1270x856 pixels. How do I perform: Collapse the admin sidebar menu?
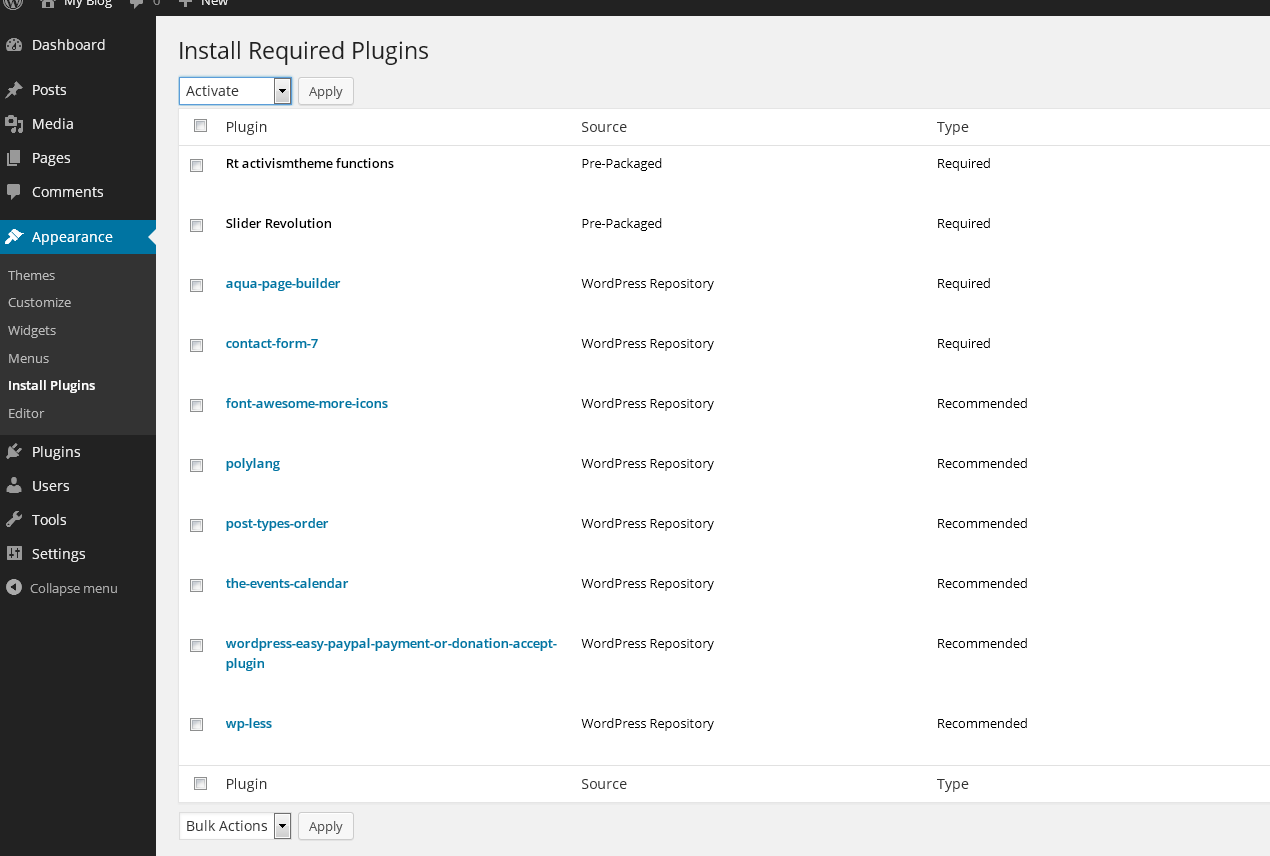click(x=62, y=588)
